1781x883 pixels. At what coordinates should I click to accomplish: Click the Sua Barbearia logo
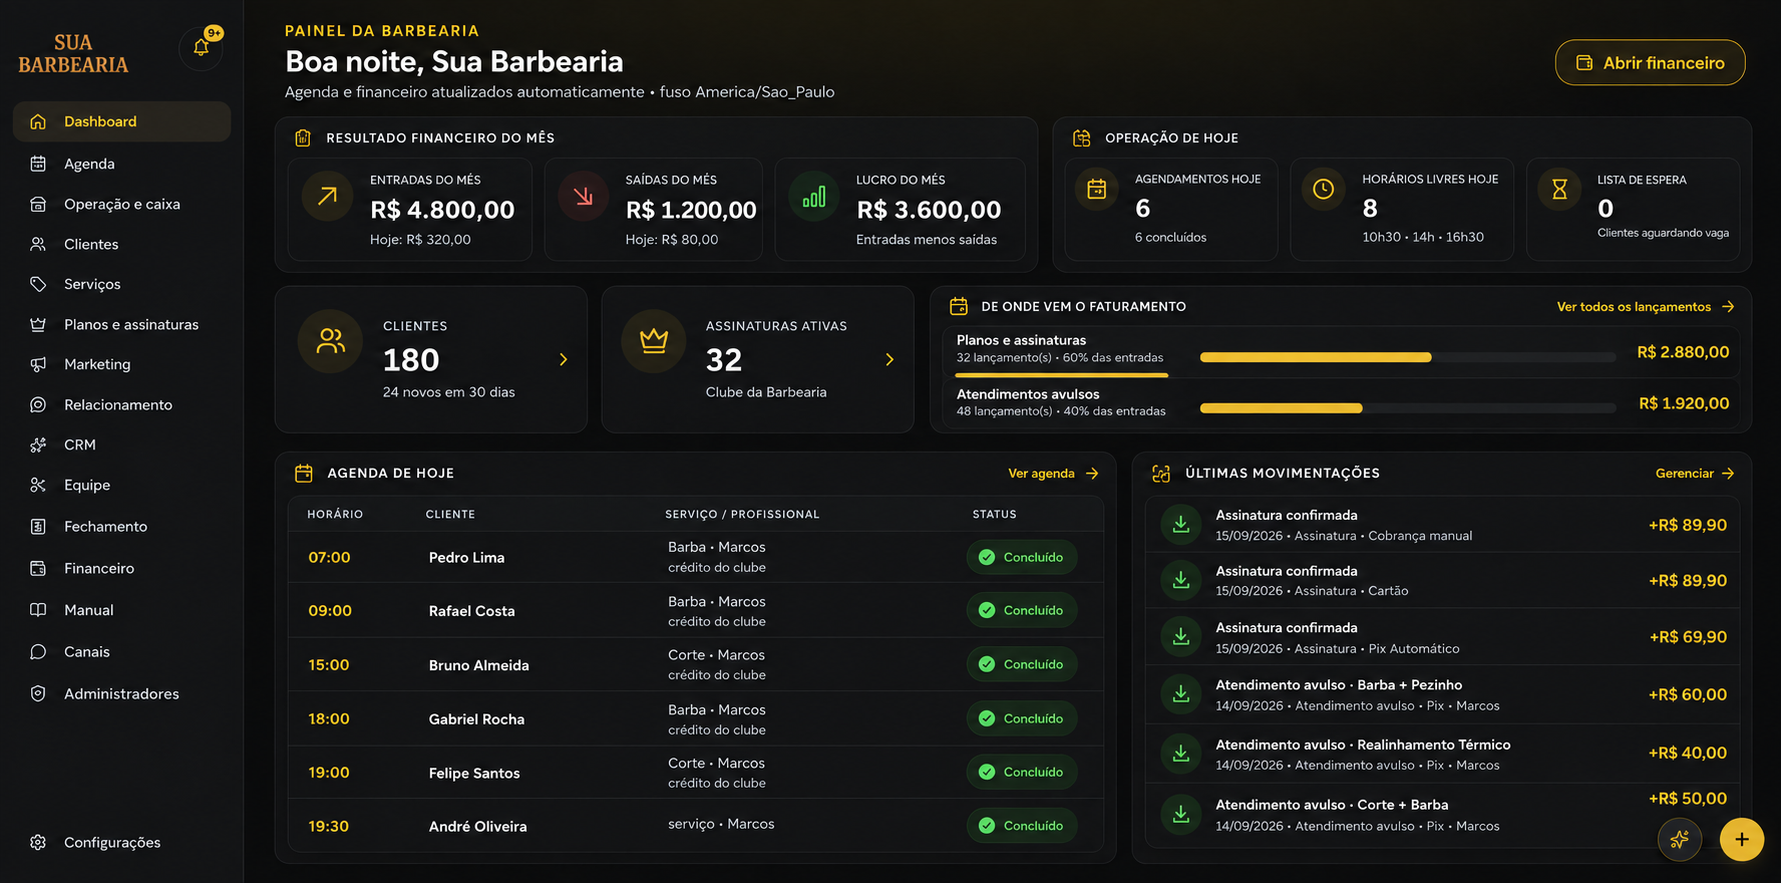pyautogui.click(x=73, y=54)
